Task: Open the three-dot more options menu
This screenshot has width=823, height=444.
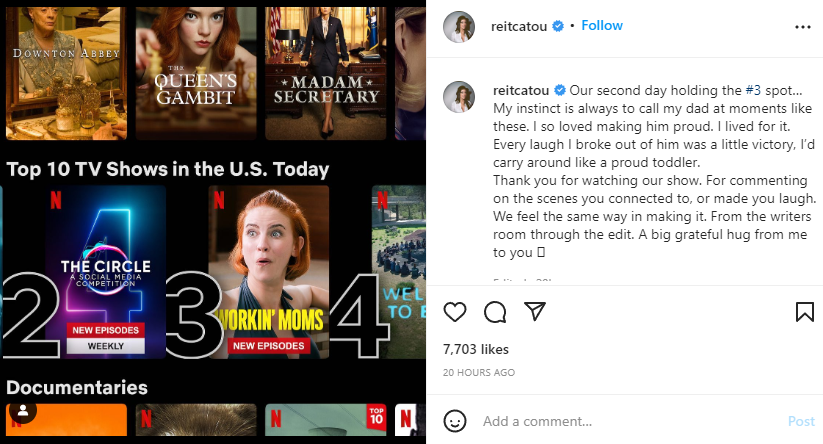Action: click(x=803, y=27)
